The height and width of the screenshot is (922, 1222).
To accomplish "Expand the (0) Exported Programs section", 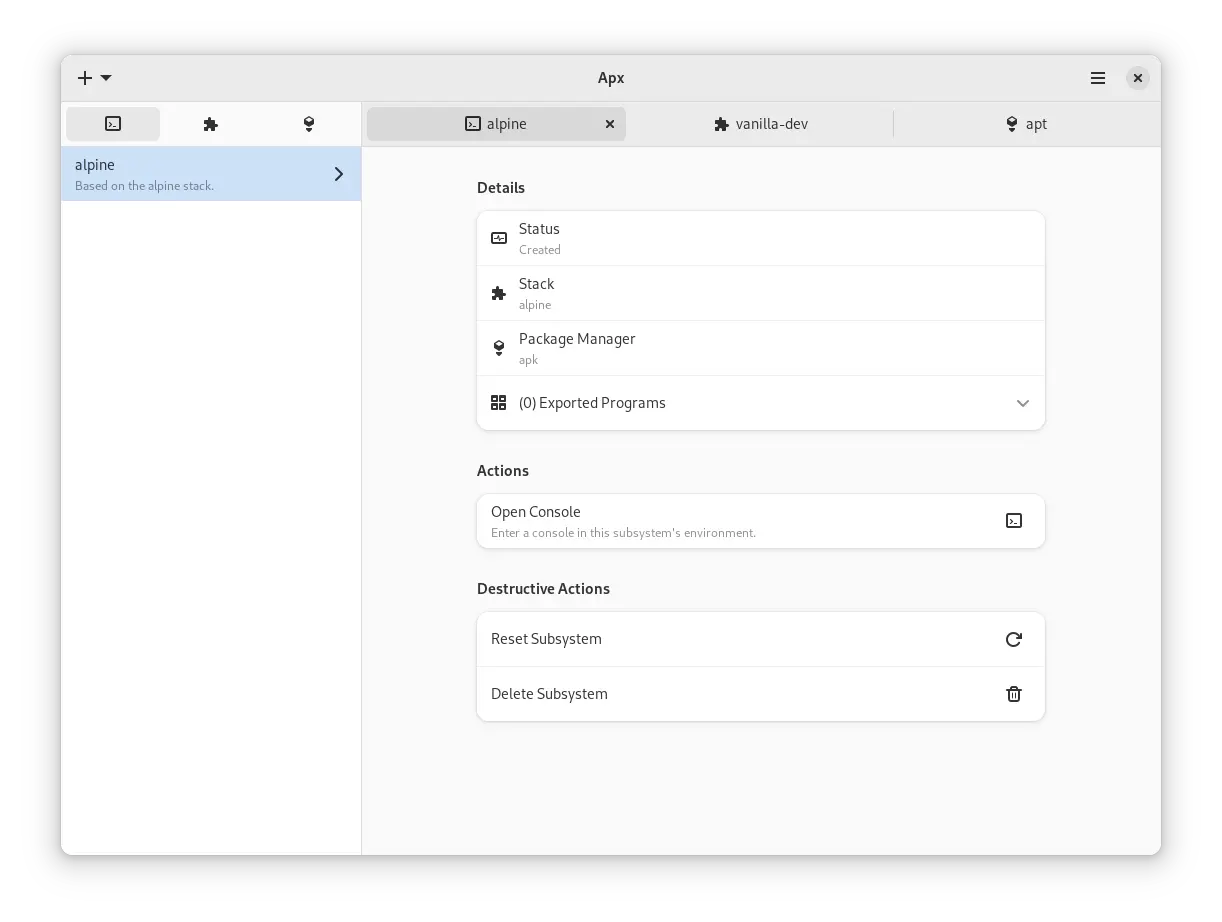I will 1022,403.
